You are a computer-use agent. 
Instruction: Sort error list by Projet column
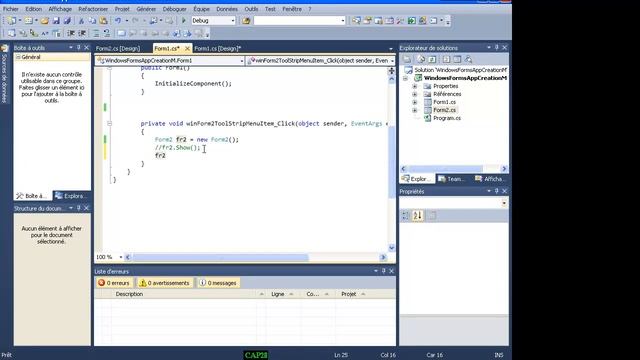(349, 294)
